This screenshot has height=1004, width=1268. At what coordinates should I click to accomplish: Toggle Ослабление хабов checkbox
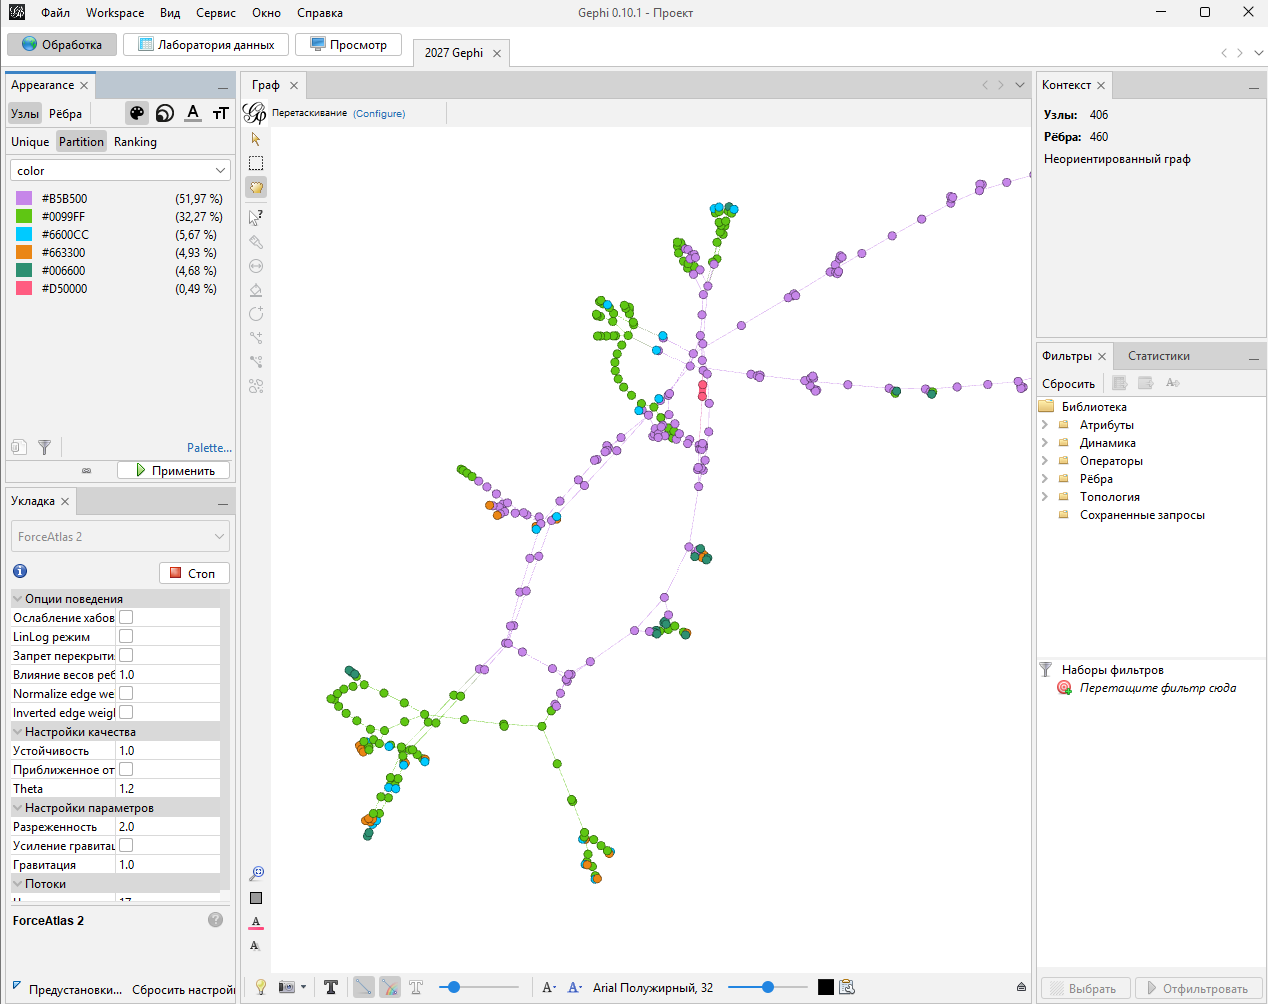click(126, 617)
